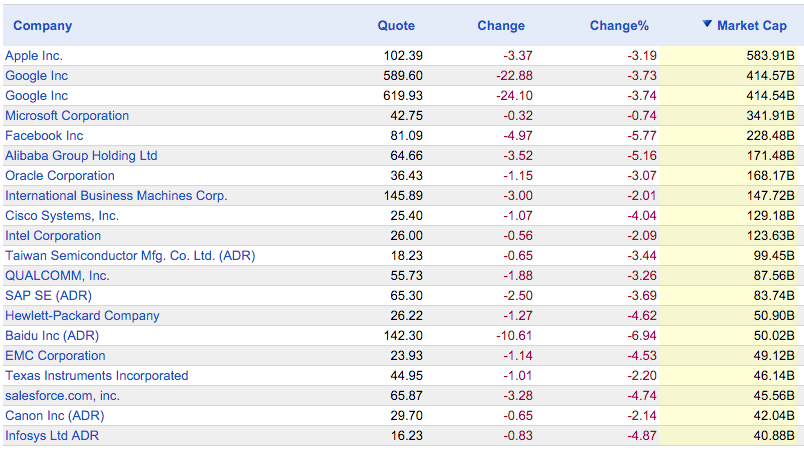Open Google Inc link quoted at 589.60
Screen dimensions: 804x451
coord(37,76)
